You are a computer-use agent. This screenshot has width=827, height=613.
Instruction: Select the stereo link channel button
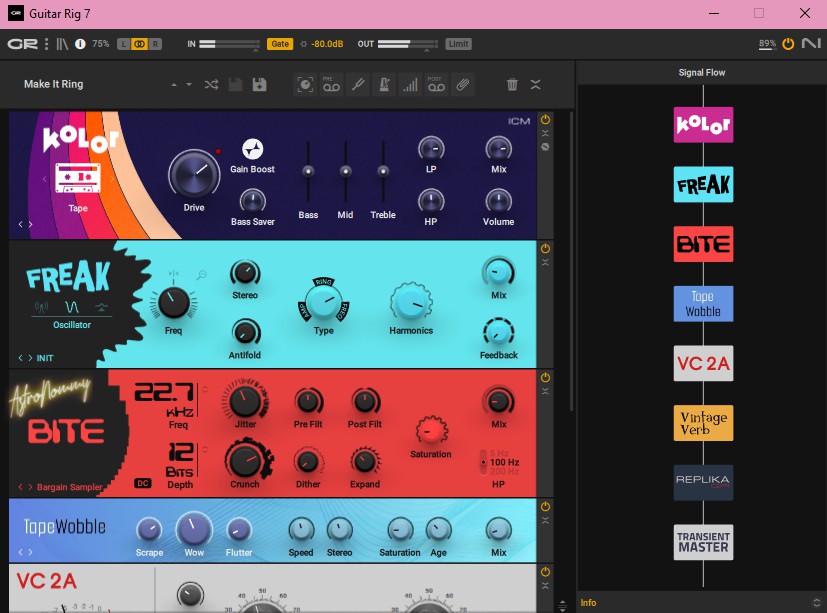click(139, 44)
